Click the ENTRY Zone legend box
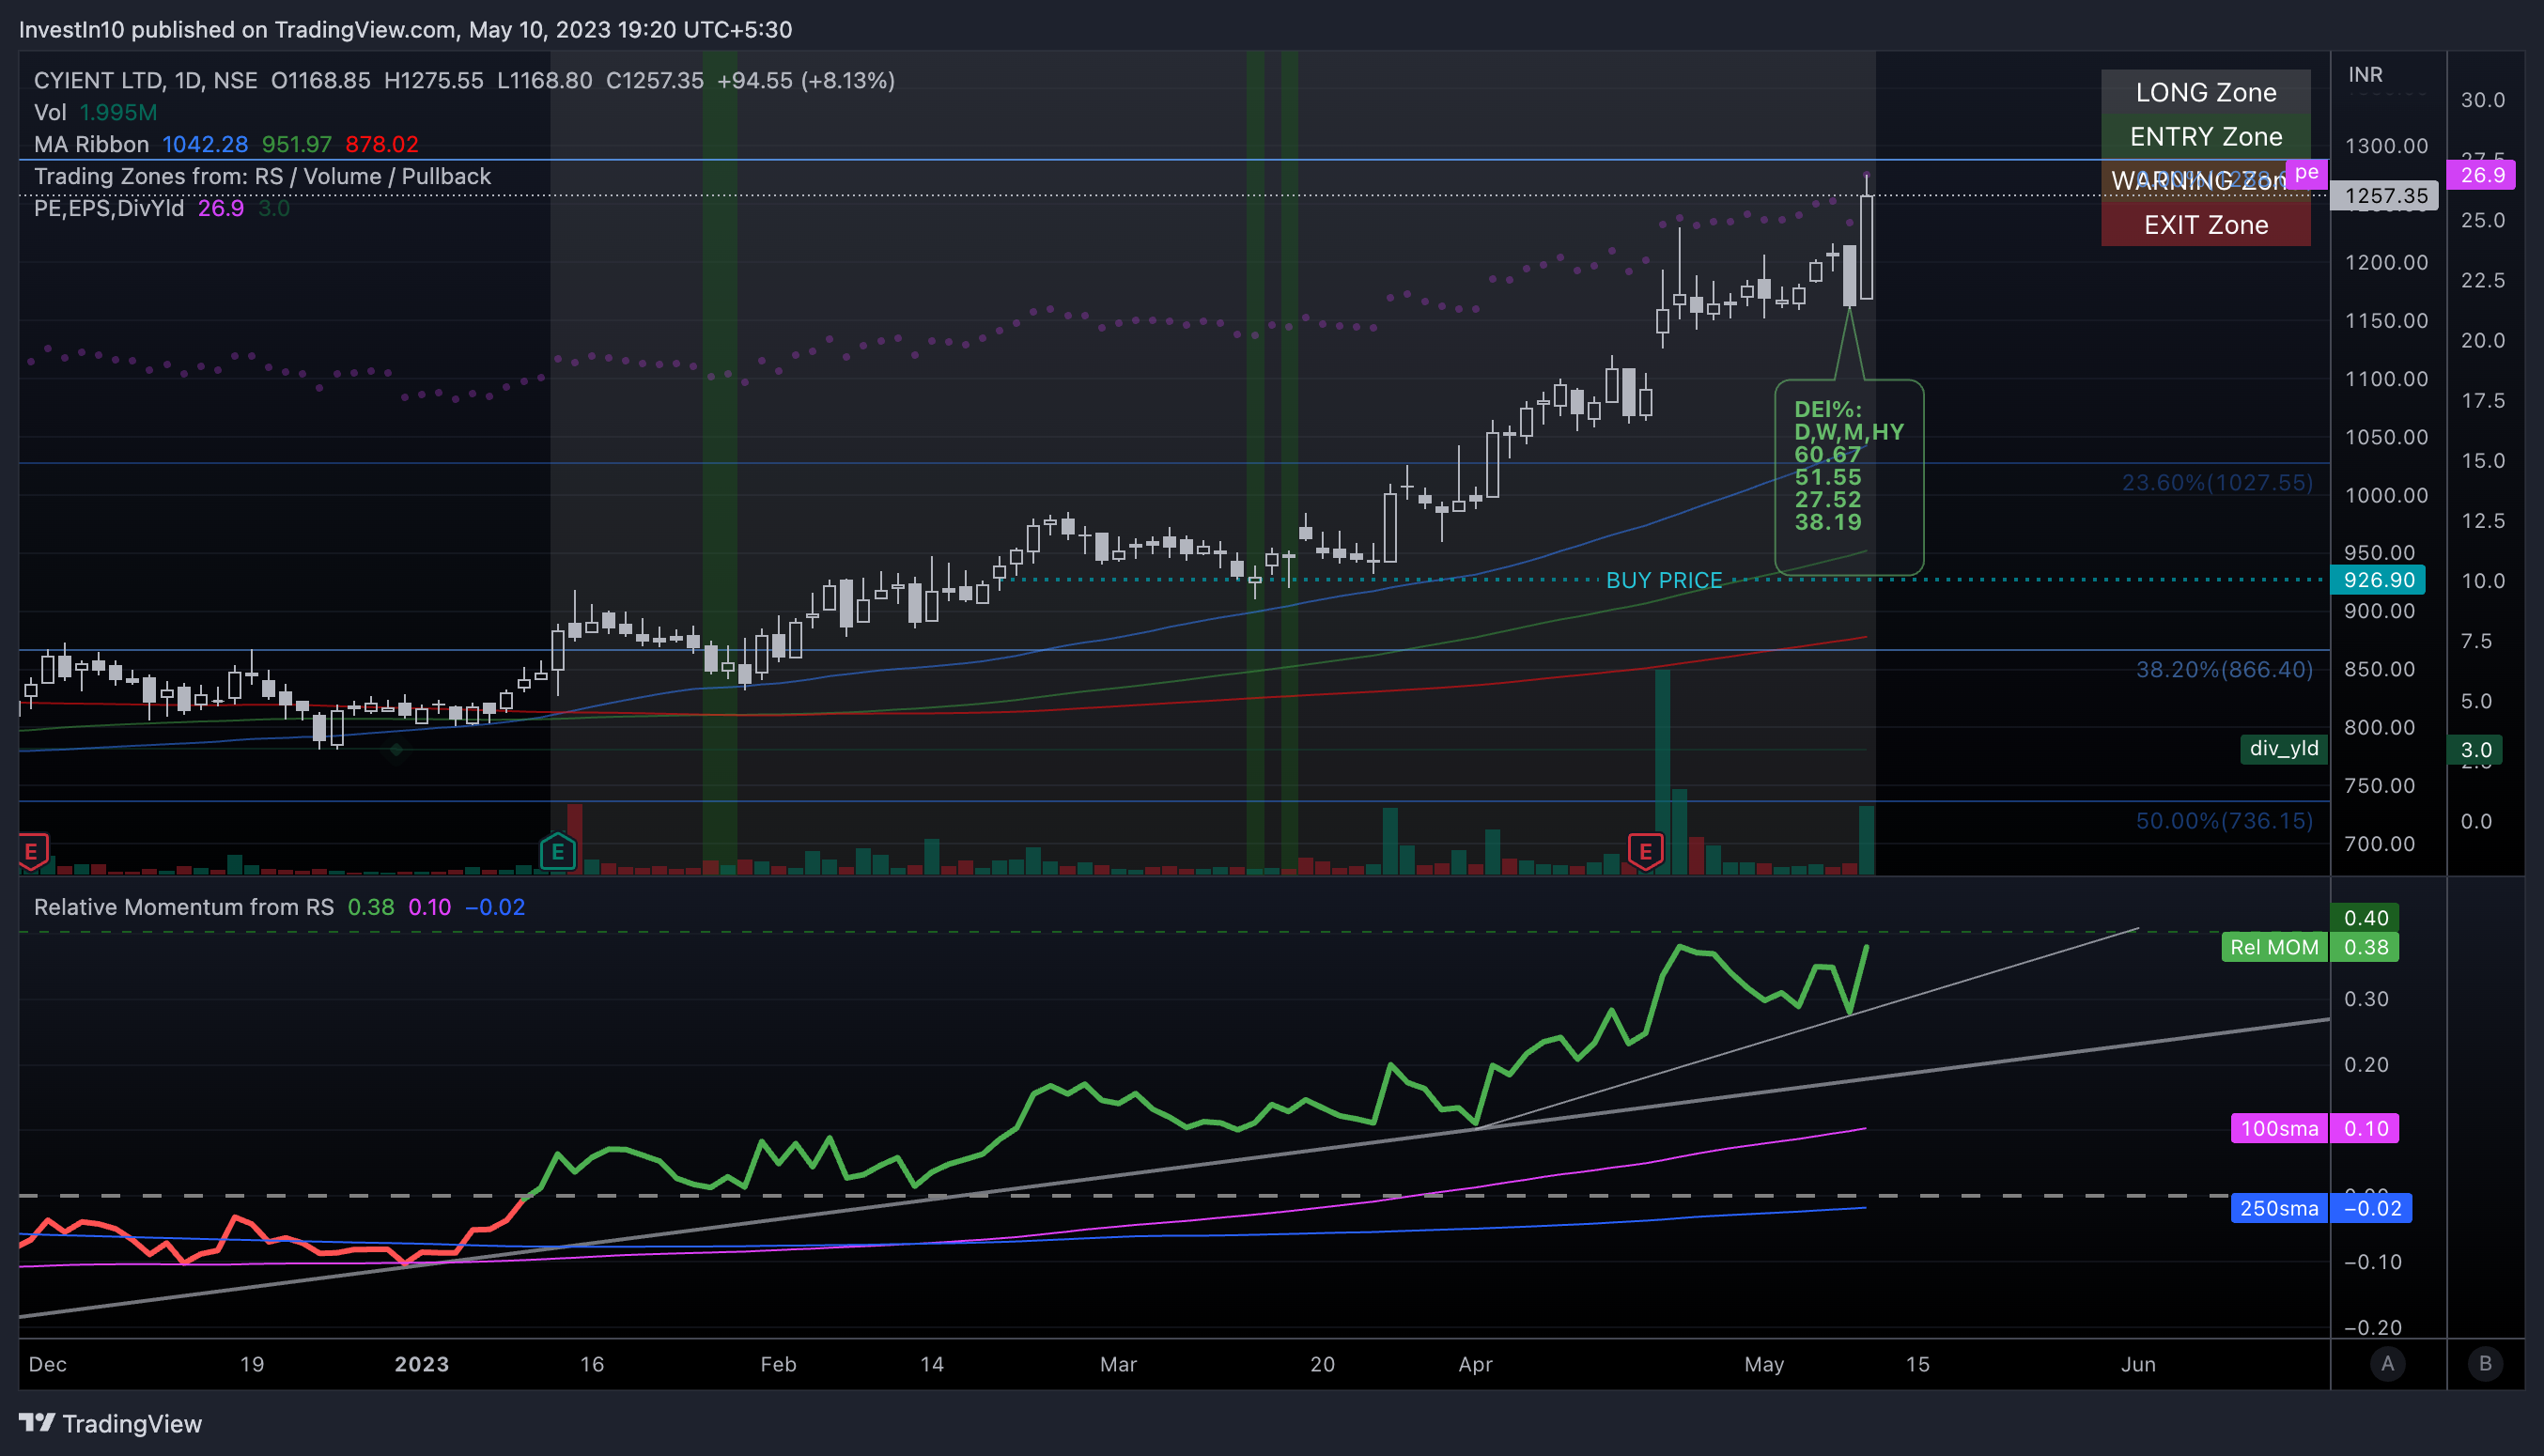 coord(2206,136)
